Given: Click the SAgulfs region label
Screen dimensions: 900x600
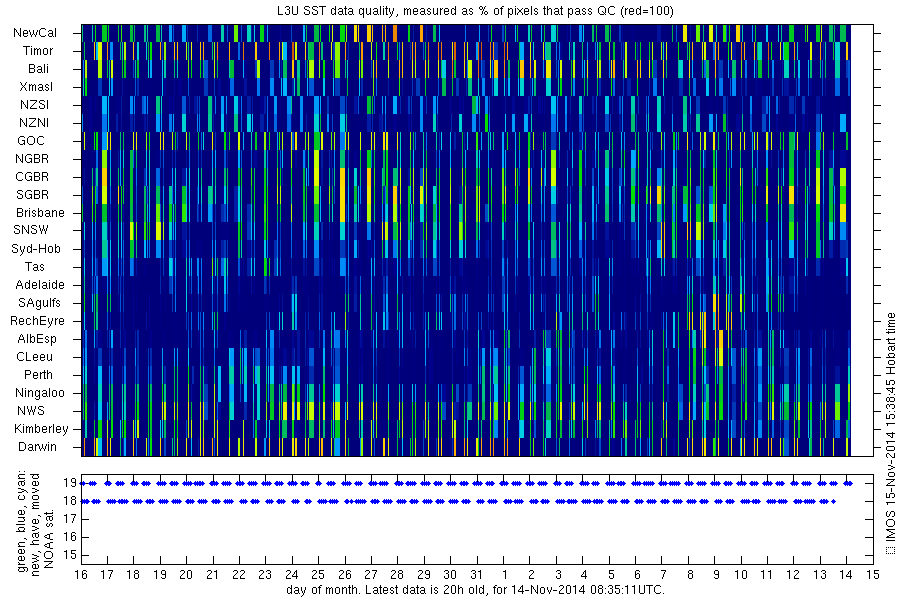Looking at the screenshot, I should (39, 303).
